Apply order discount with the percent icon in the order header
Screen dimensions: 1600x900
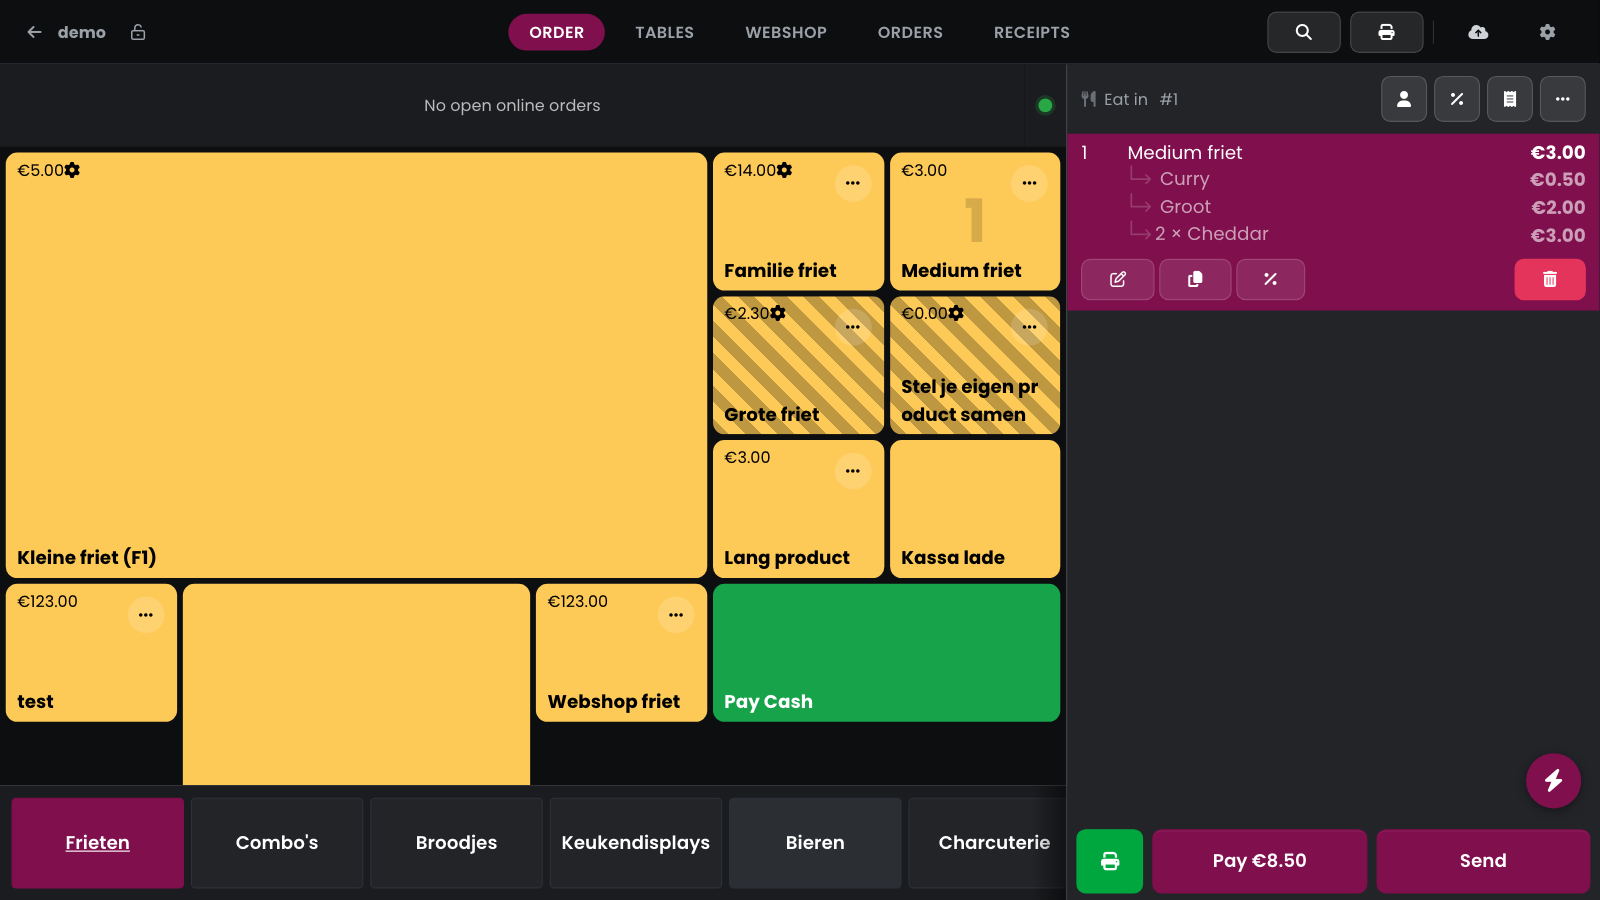[x=1457, y=99]
